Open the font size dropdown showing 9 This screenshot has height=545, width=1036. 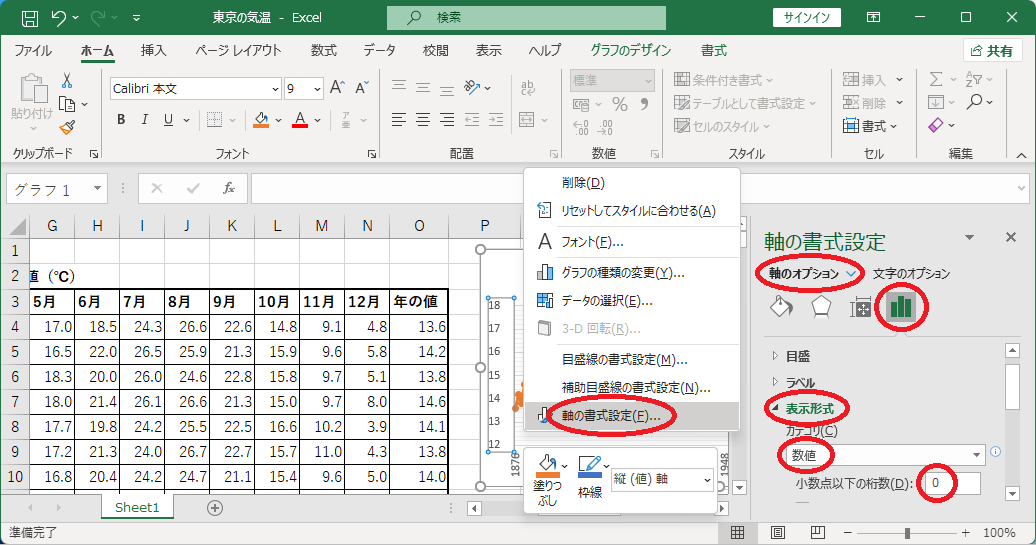[x=317, y=89]
